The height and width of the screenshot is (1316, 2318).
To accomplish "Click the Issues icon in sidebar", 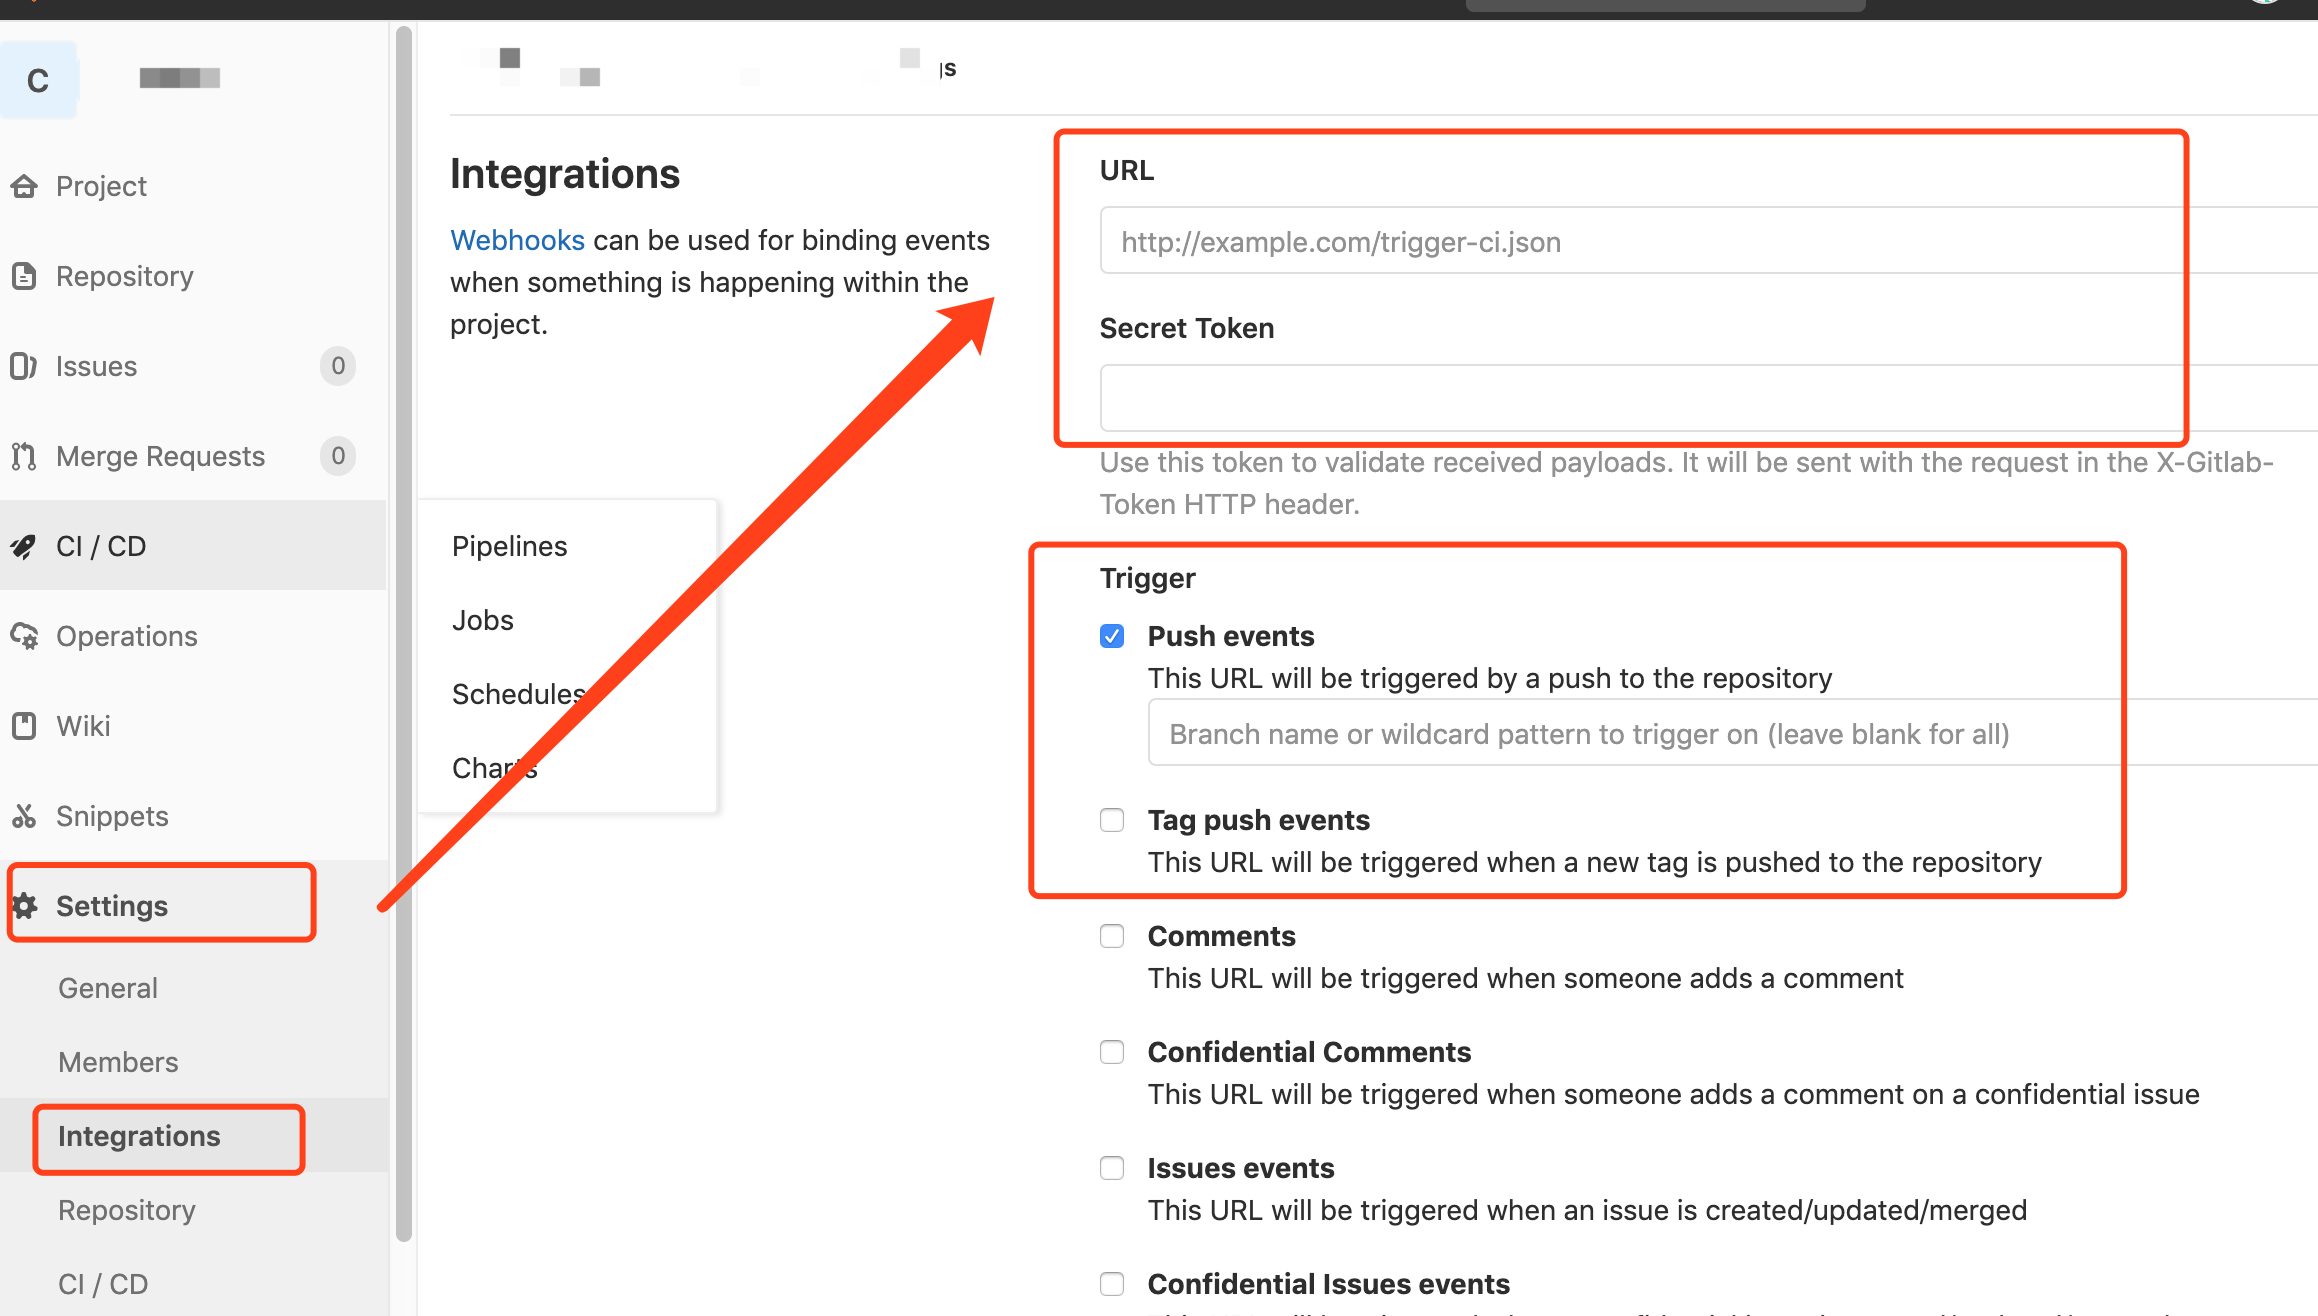I will [x=24, y=366].
